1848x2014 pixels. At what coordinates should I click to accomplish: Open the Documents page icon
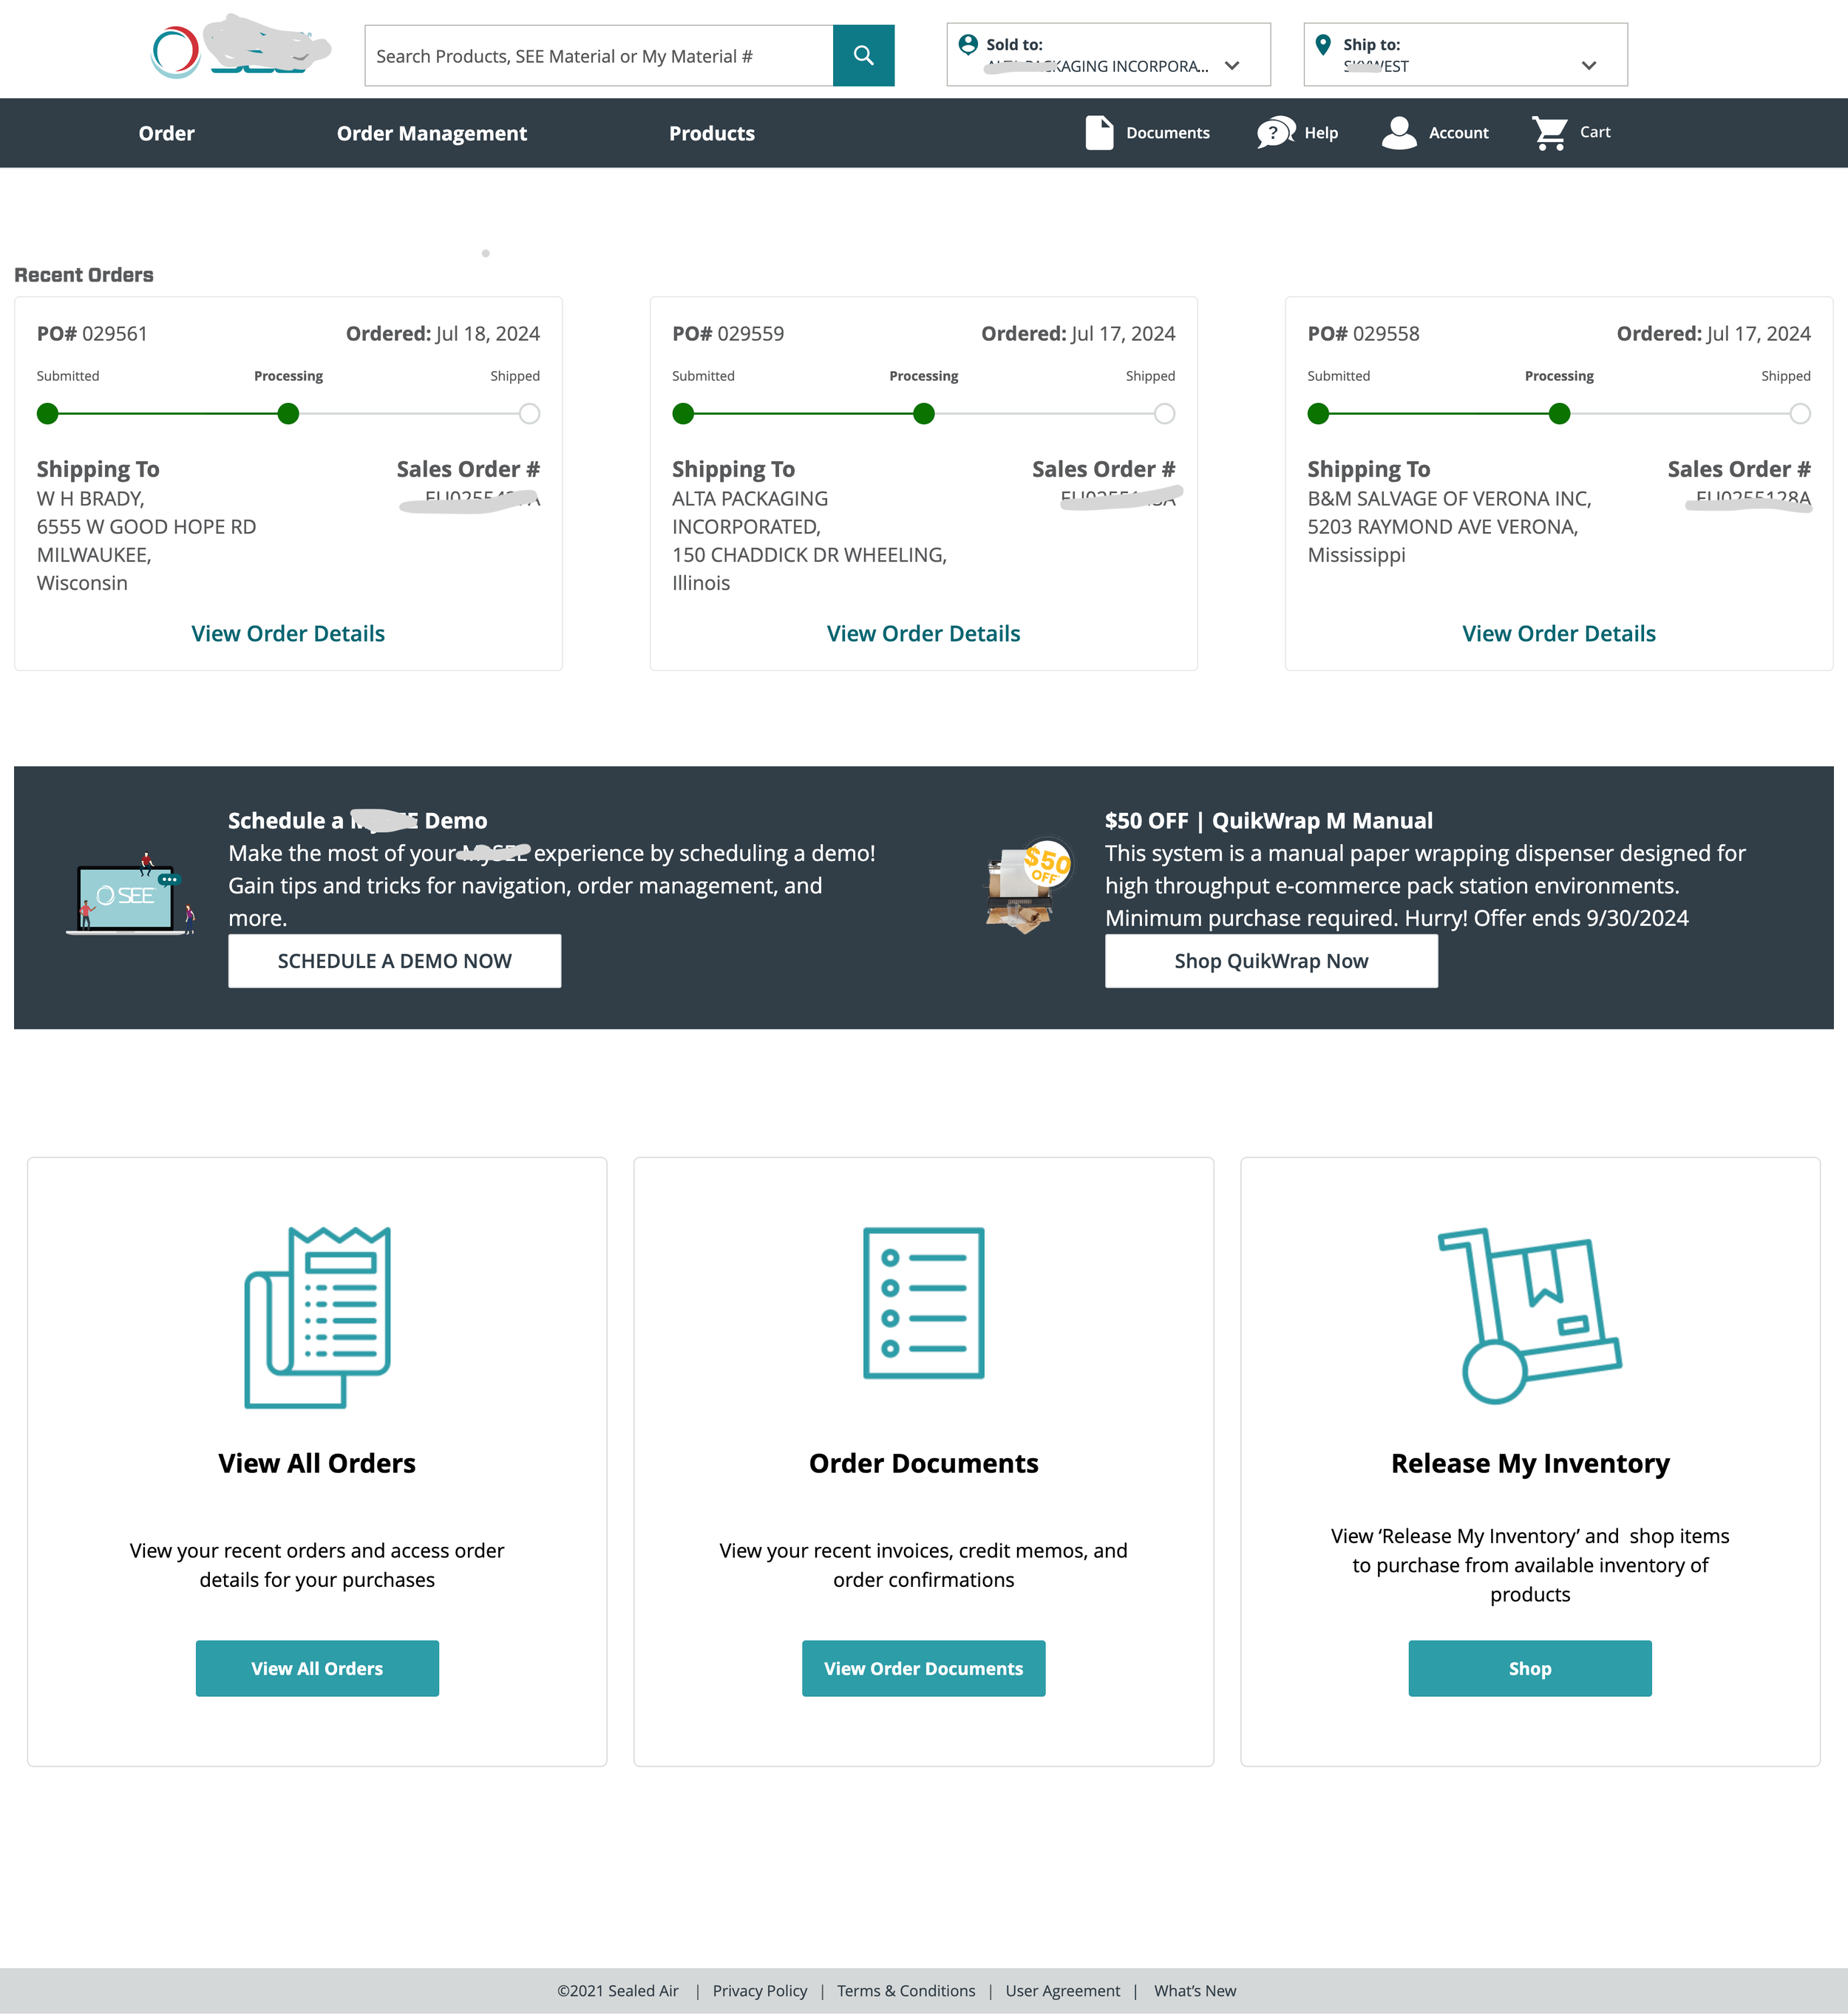1099,133
